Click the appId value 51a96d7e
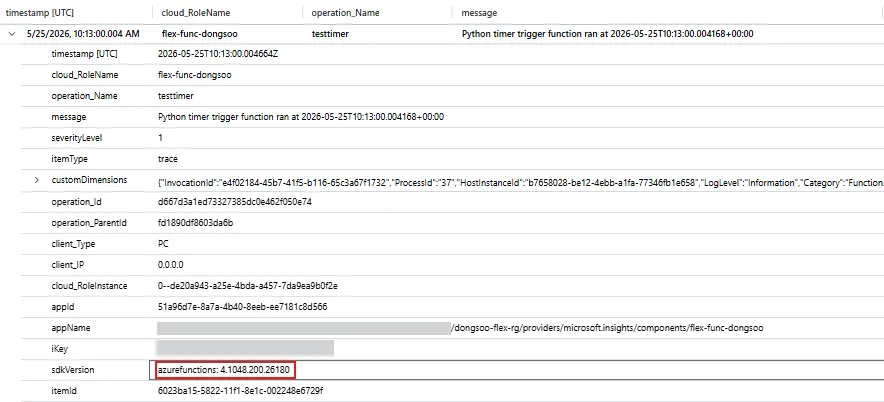 coord(242,307)
